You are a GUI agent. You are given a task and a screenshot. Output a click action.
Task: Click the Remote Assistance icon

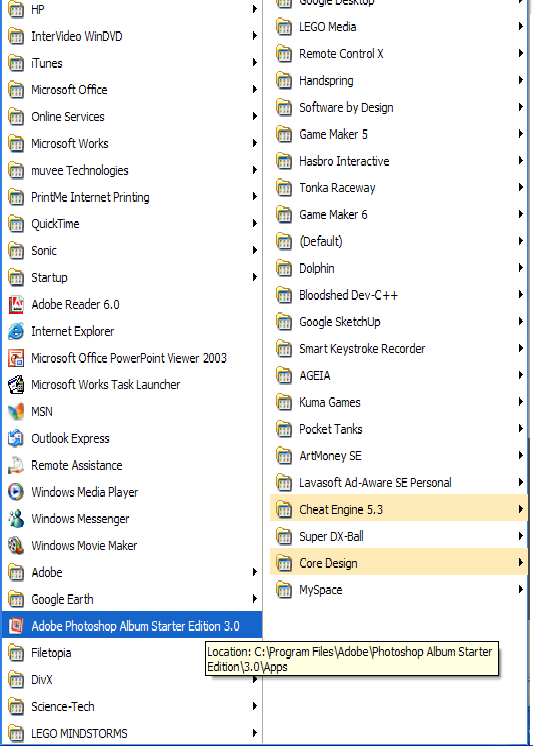(16, 465)
